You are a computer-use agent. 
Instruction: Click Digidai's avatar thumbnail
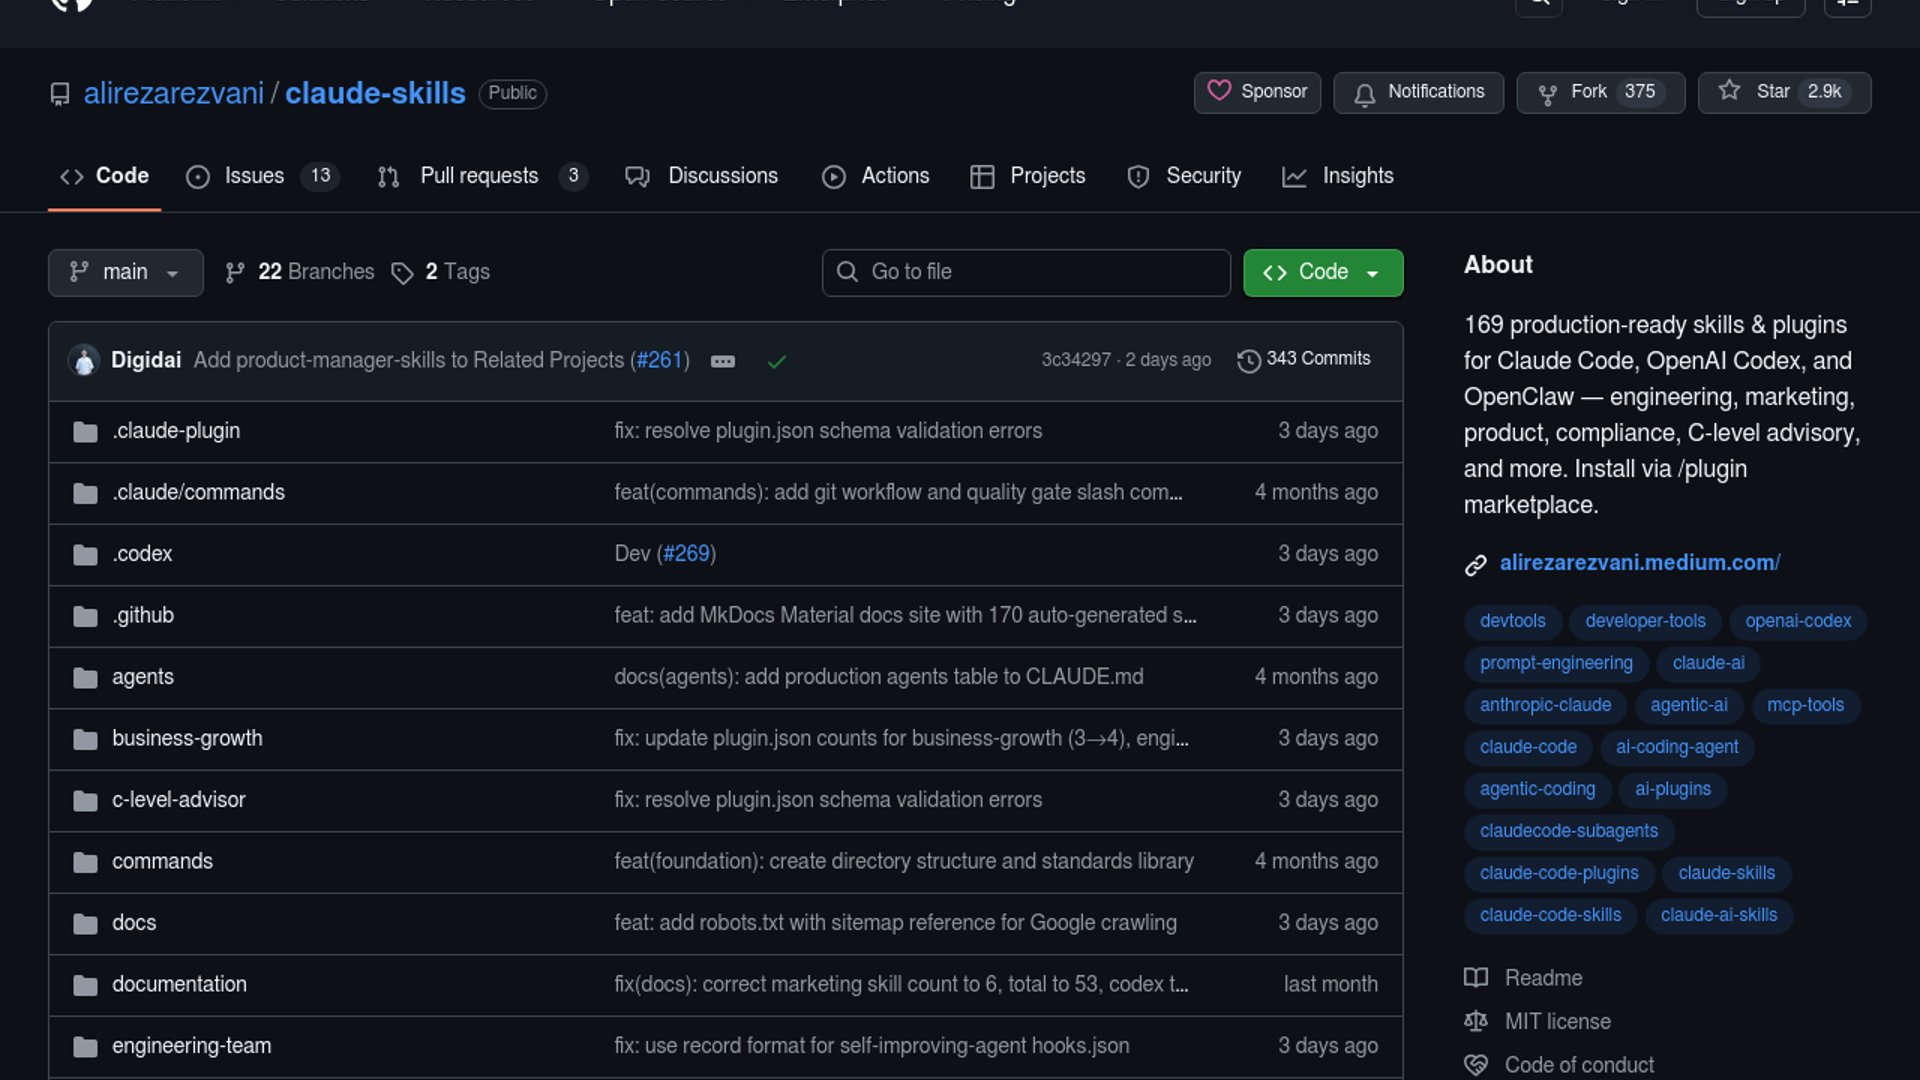[x=84, y=360]
